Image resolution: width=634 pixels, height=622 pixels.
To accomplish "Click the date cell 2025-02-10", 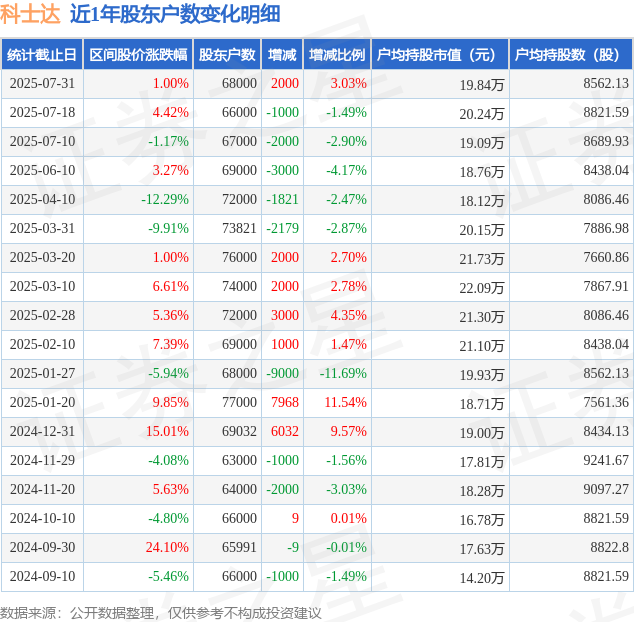I will (x=42, y=344).
